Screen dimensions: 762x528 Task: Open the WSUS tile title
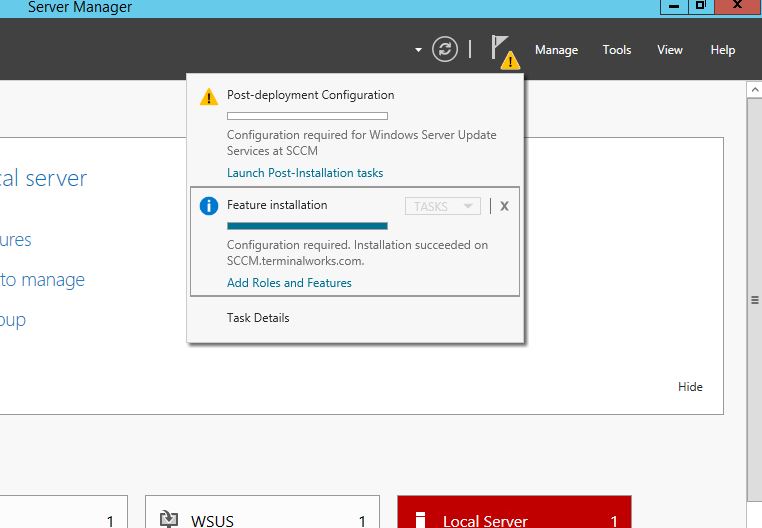pyautogui.click(x=212, y=521)
